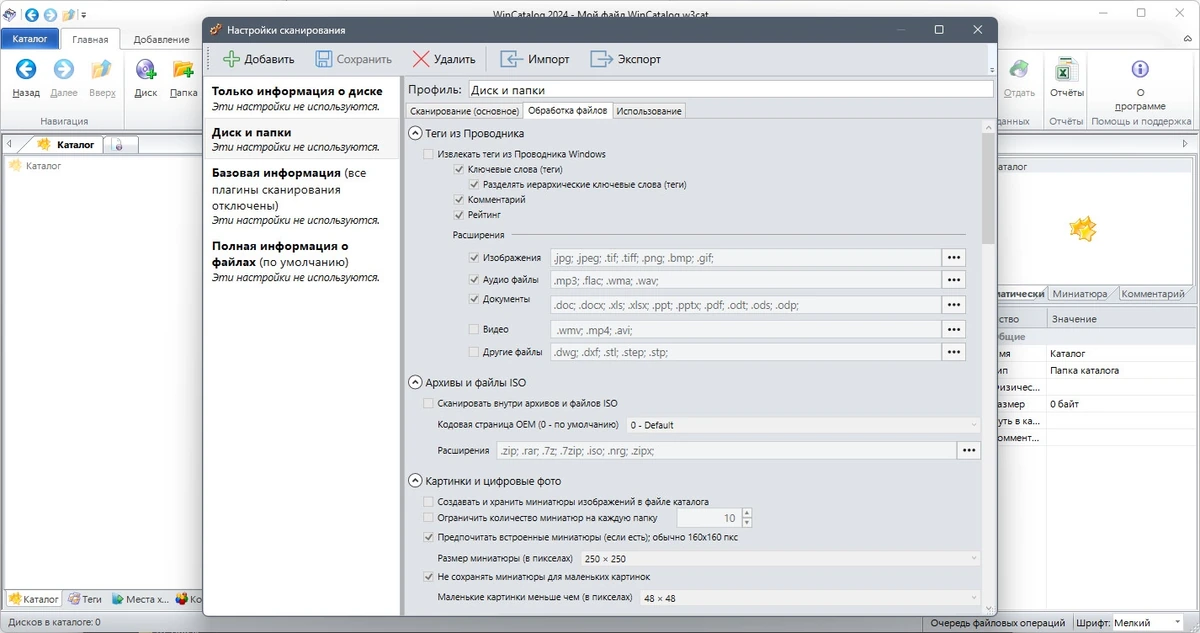Click the Audio extensions field .mp3; .flac; .wma; .wav
Image resolution: width=1200 pixels, height=633 pixels.
tap(744, 280)
